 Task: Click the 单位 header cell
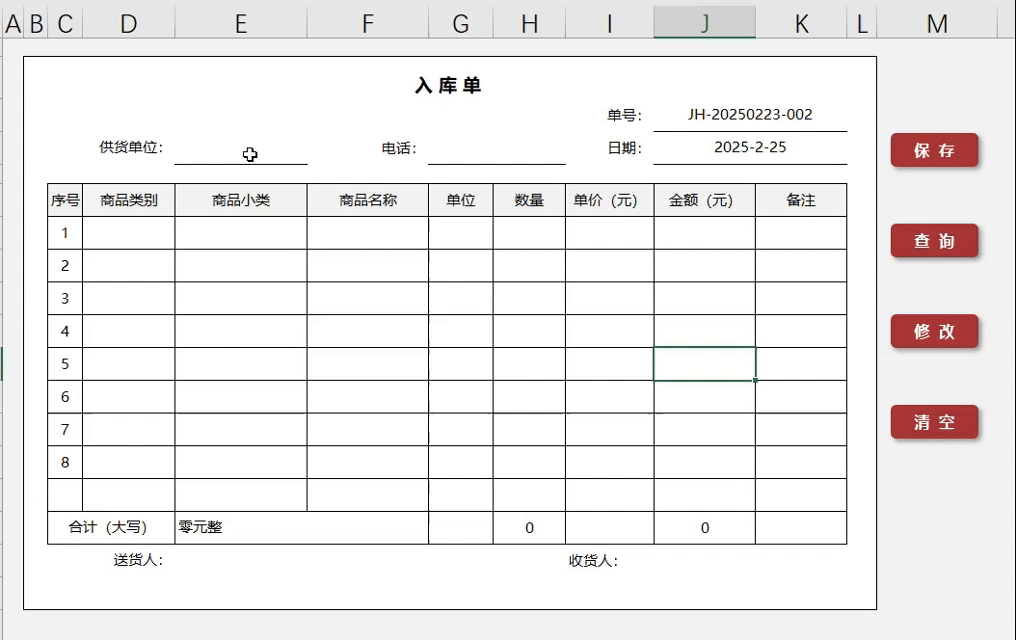(460, 200)
